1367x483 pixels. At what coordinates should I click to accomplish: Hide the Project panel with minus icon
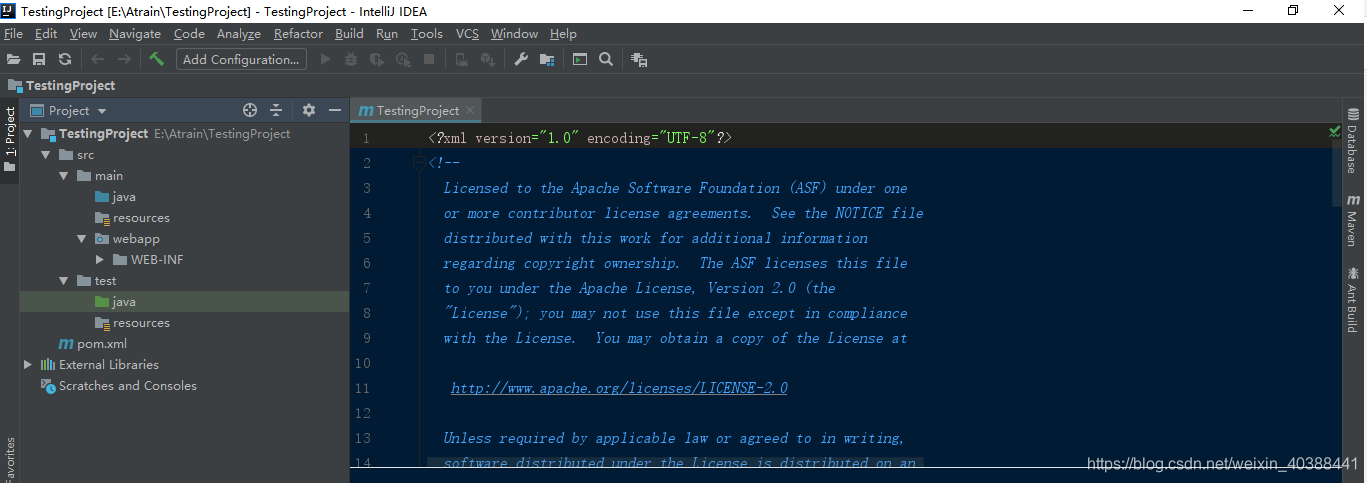[335, 110]
